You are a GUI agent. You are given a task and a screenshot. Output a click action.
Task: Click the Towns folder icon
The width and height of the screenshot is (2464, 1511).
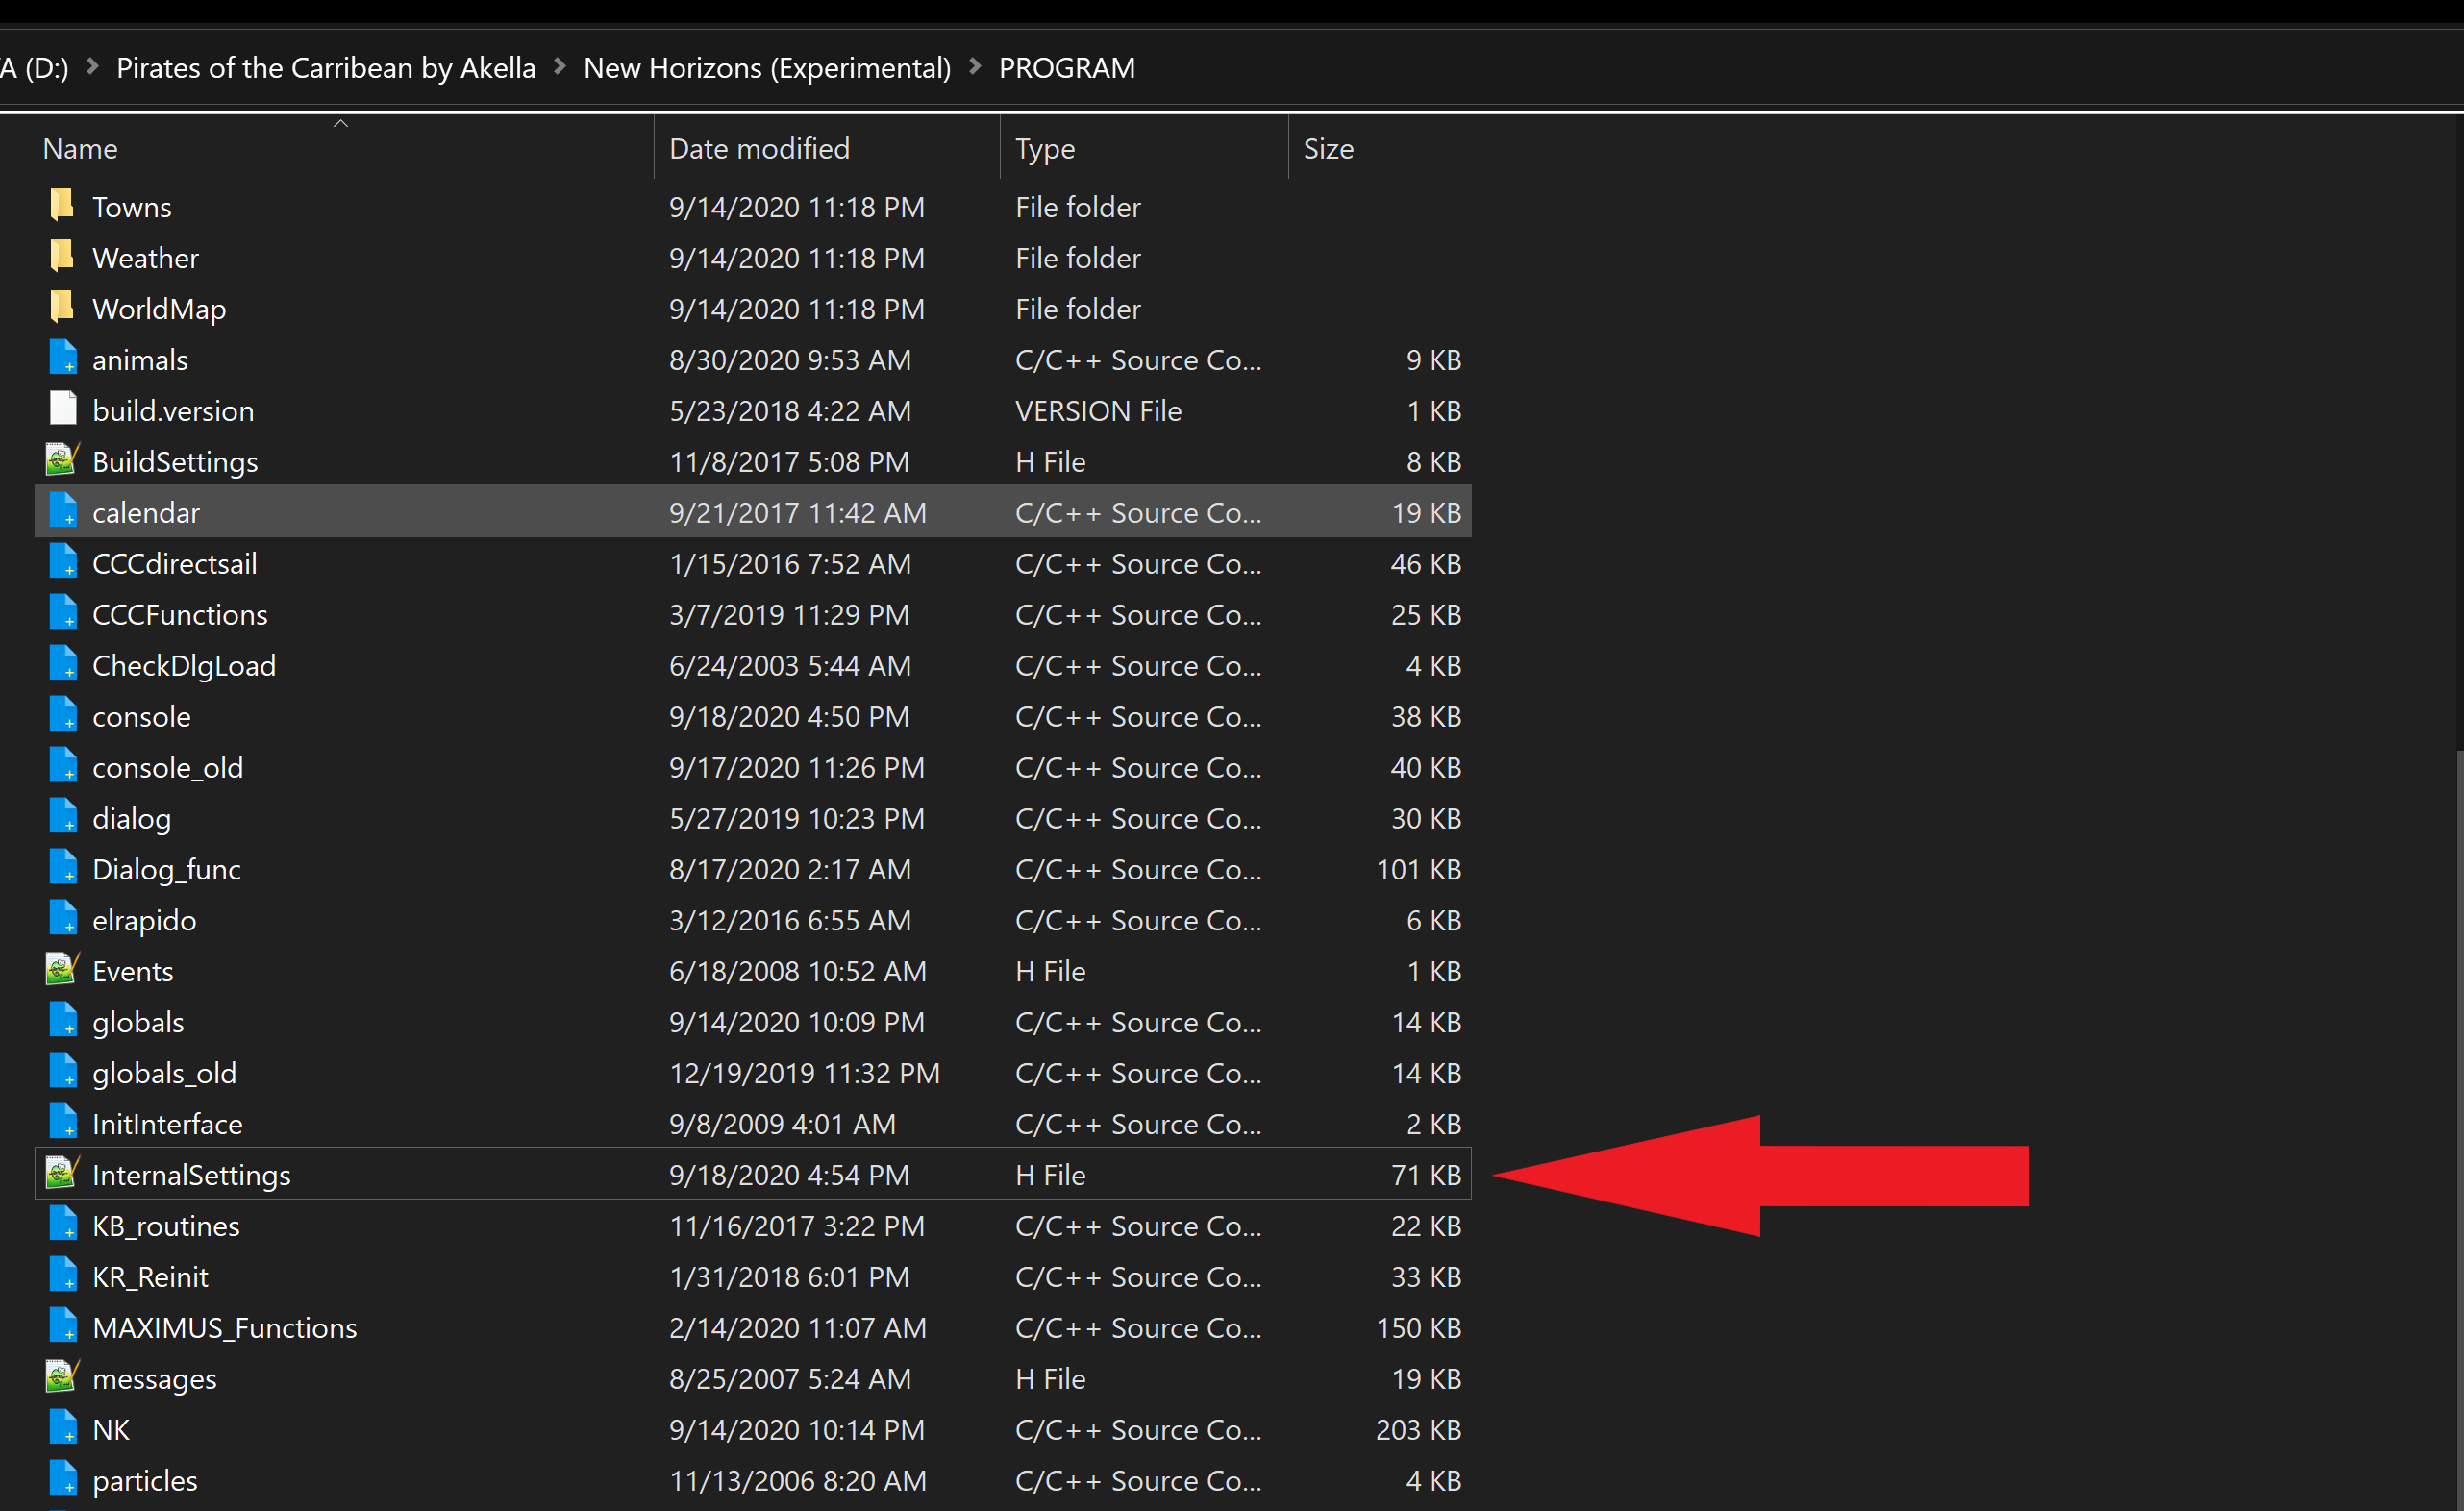point(62,206)
